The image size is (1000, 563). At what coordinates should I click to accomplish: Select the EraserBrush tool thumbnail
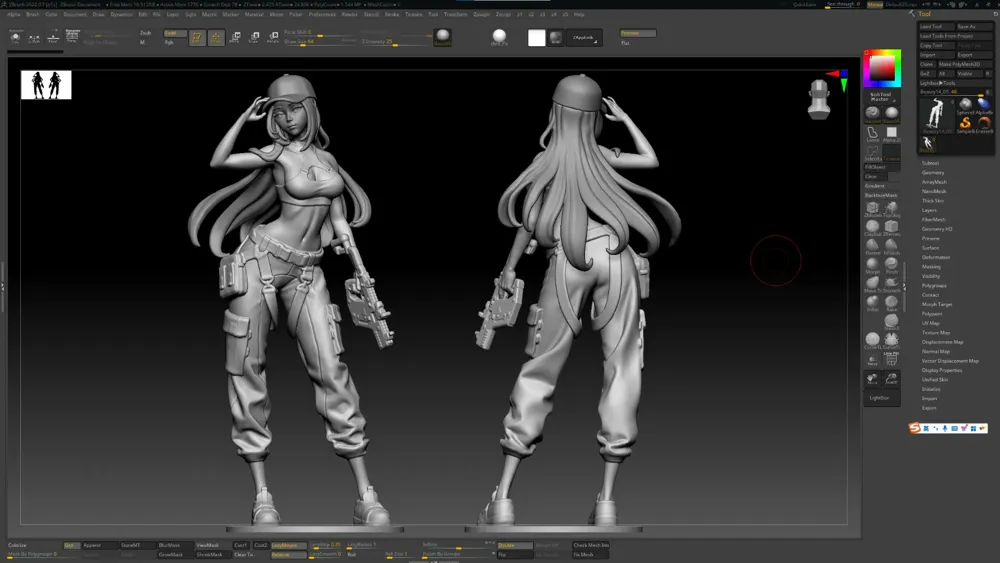[983, 124]
